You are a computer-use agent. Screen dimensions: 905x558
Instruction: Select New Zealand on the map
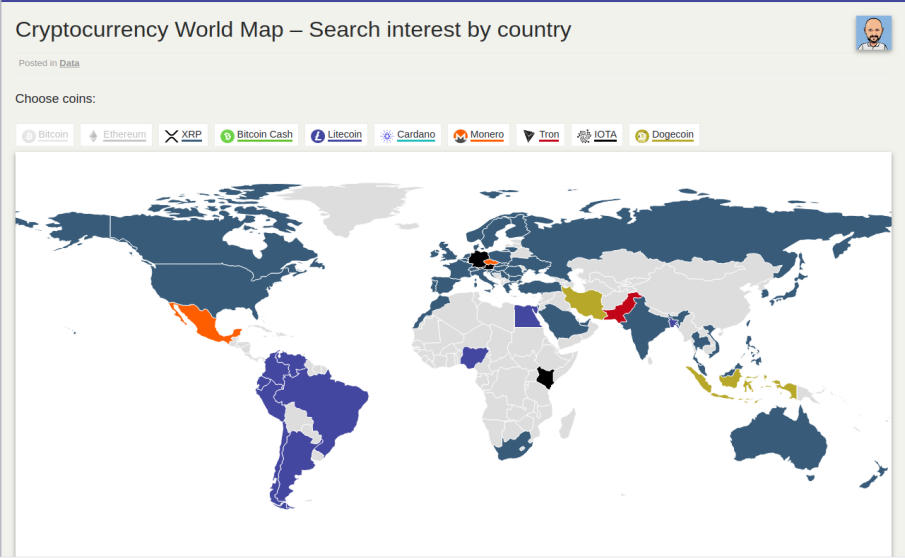click(x=875, y=475)
